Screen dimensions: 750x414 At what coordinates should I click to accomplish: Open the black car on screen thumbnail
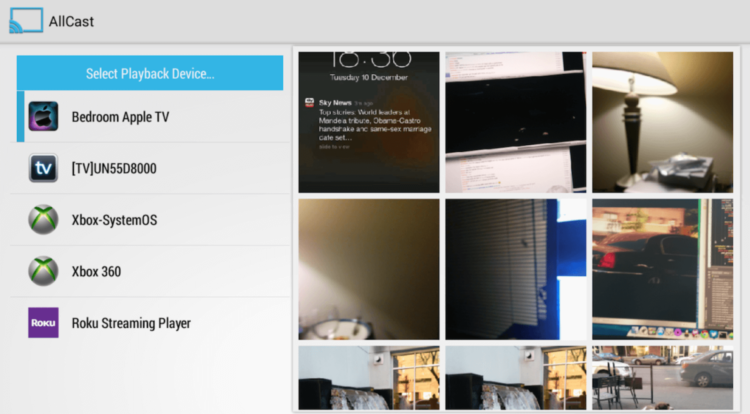(662, 269)
